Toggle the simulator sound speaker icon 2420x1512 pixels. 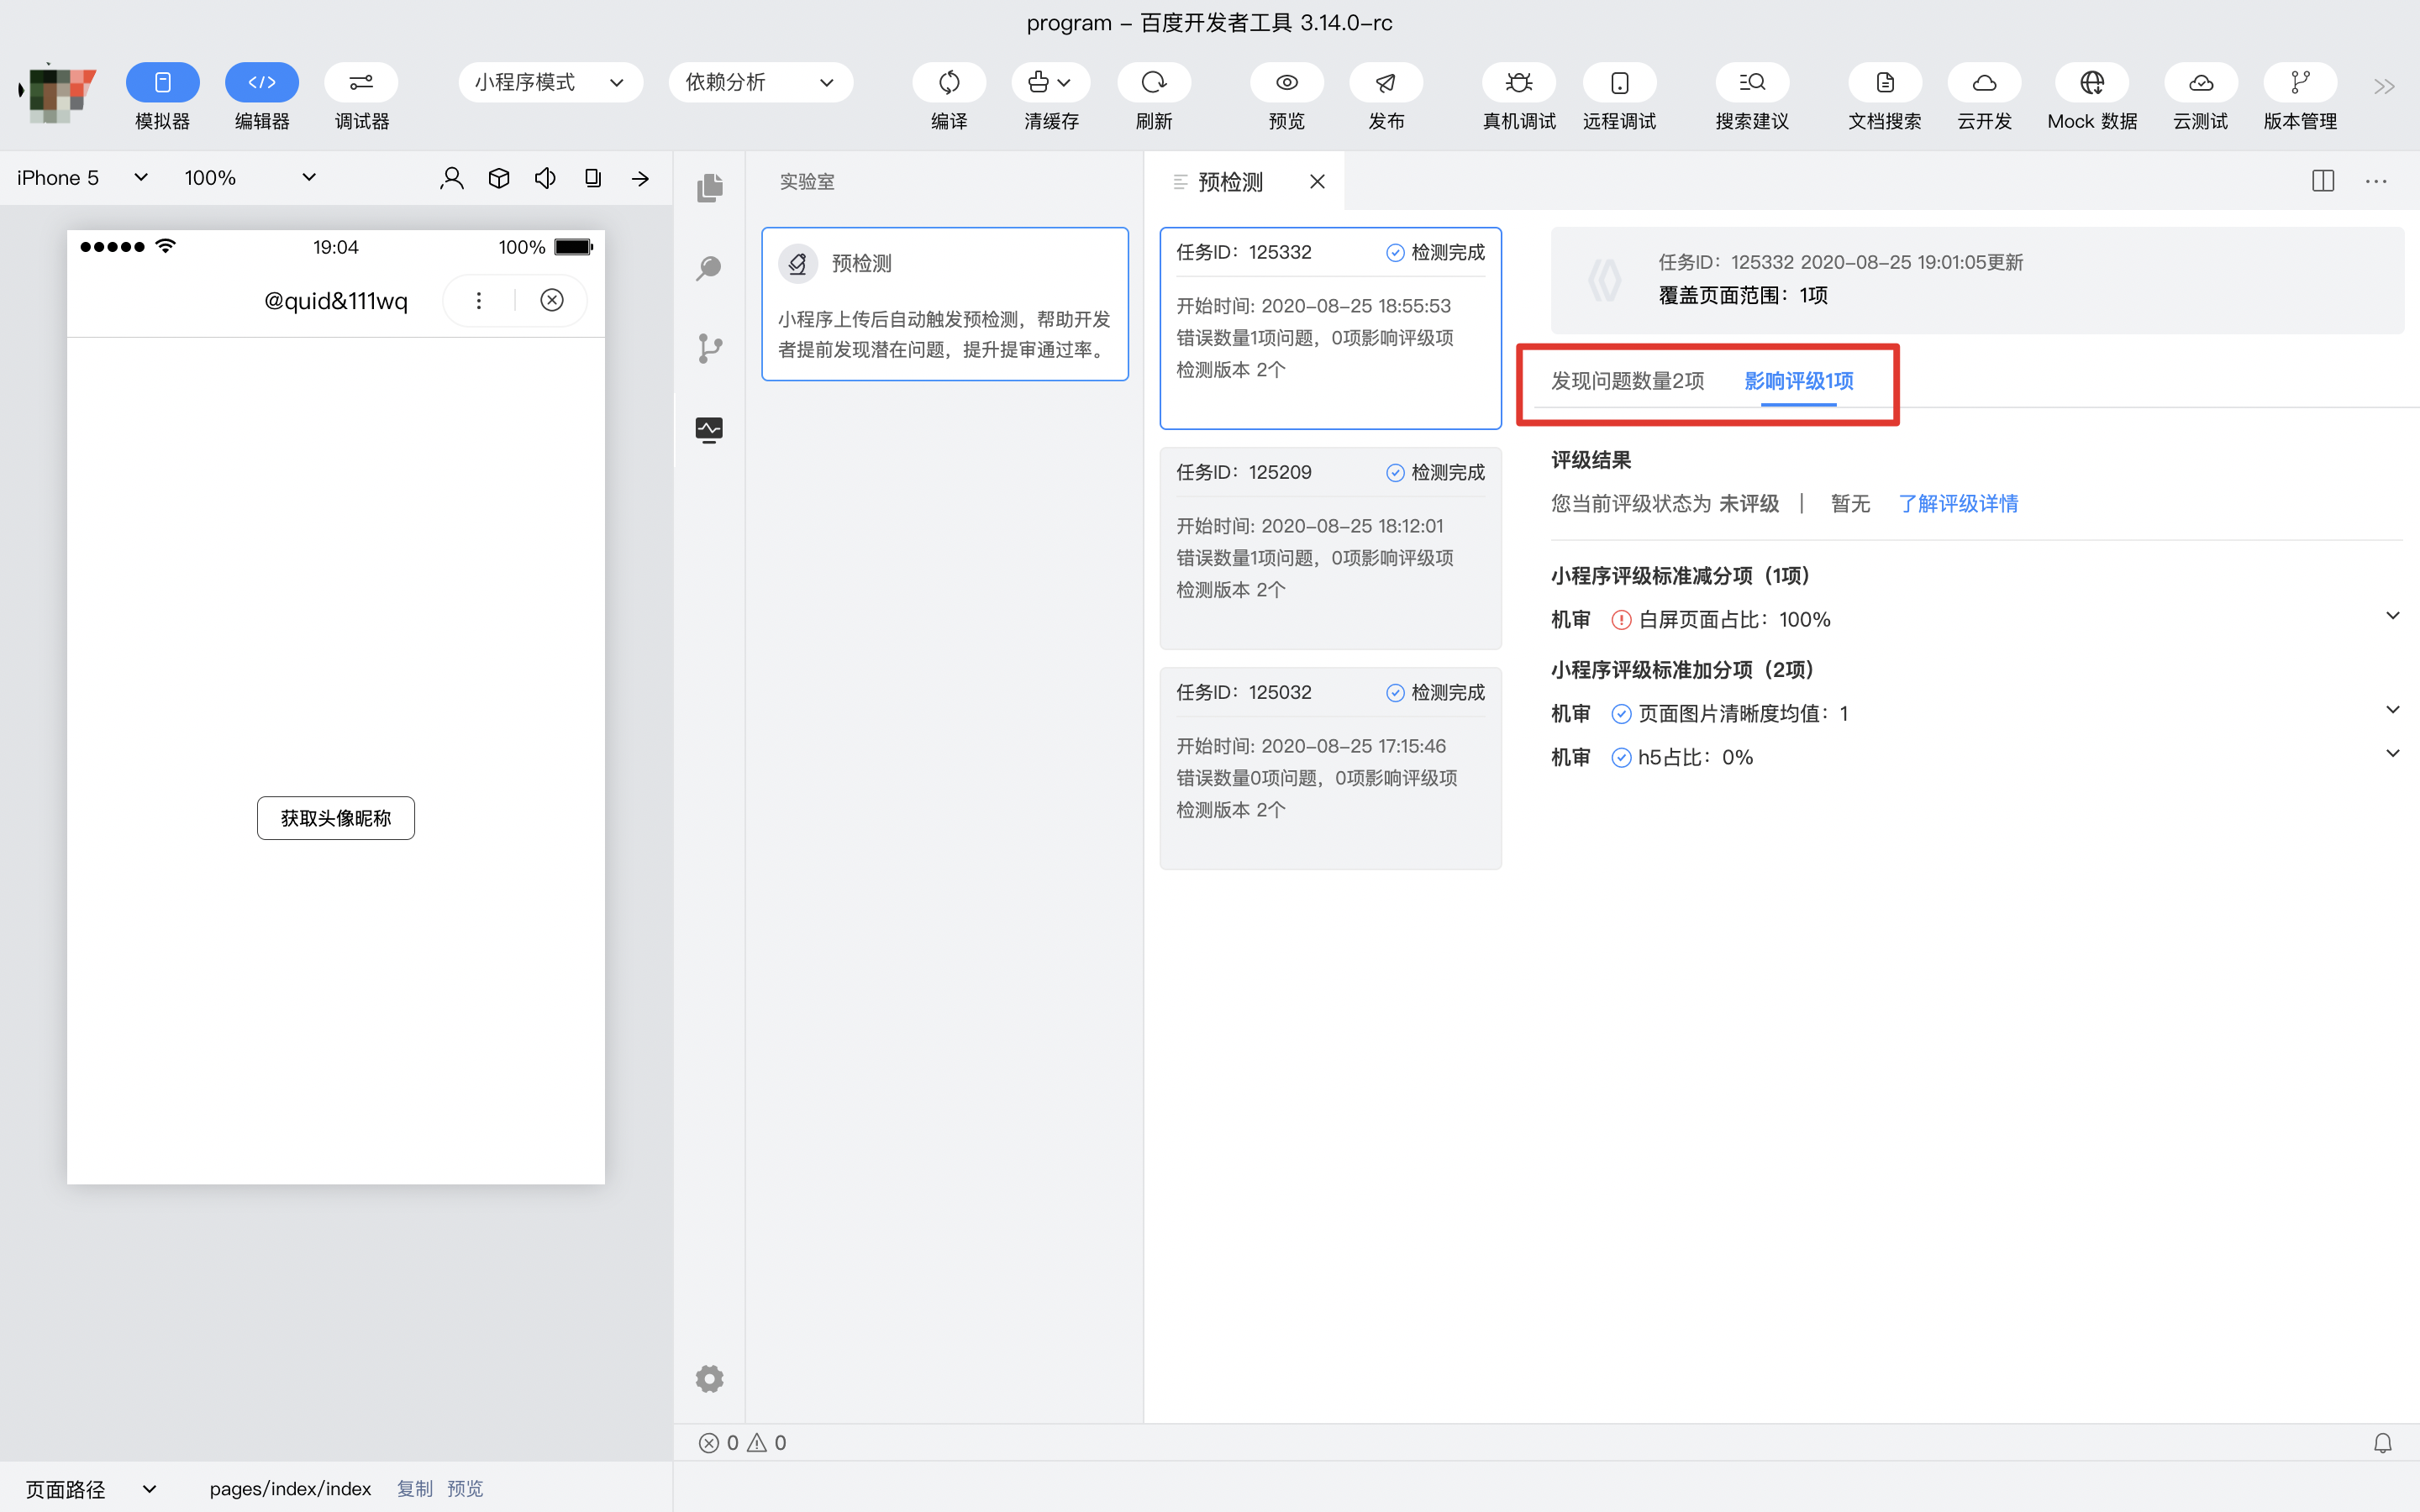click(545, 178)
